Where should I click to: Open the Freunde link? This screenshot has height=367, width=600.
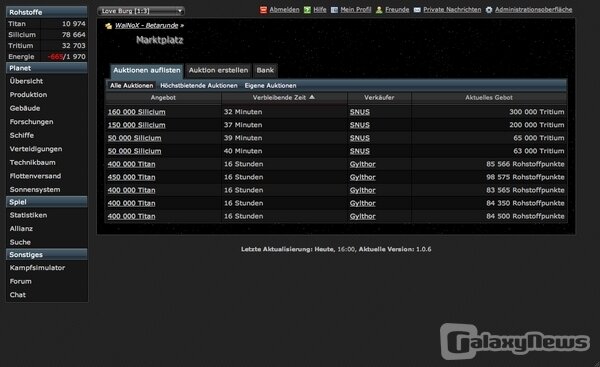point(397,10)
